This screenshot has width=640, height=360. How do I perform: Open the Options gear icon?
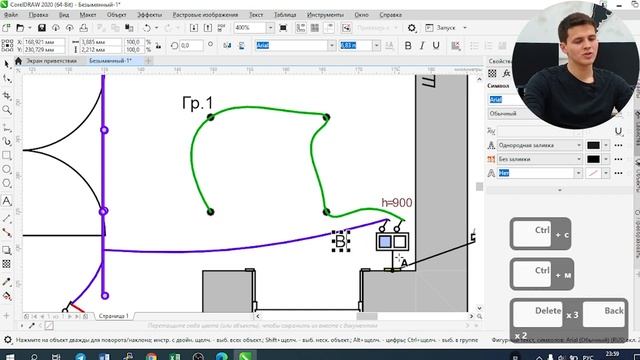tap(412, 28)
